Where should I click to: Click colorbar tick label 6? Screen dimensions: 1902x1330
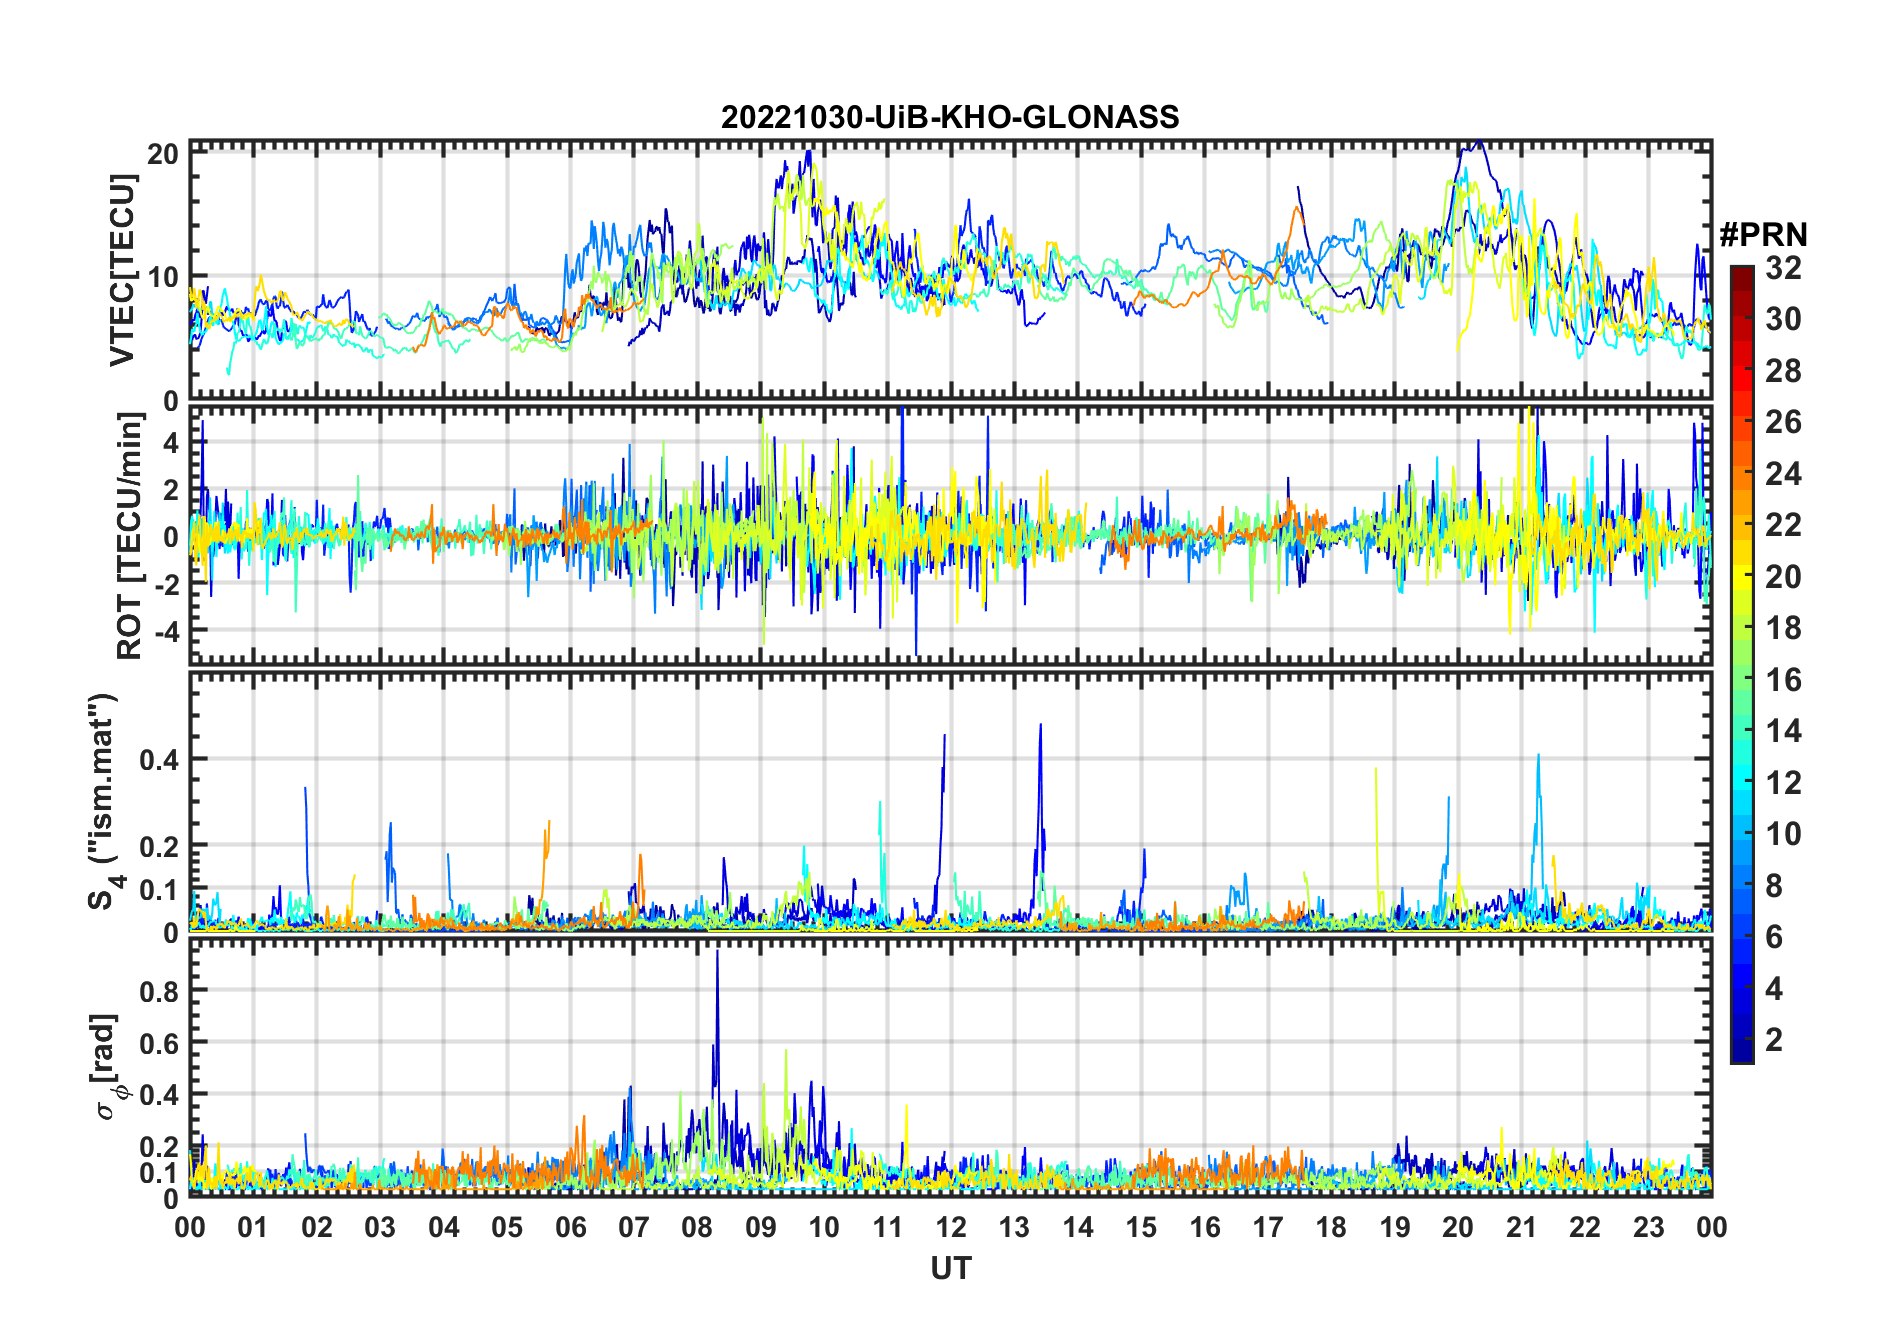1775,937
